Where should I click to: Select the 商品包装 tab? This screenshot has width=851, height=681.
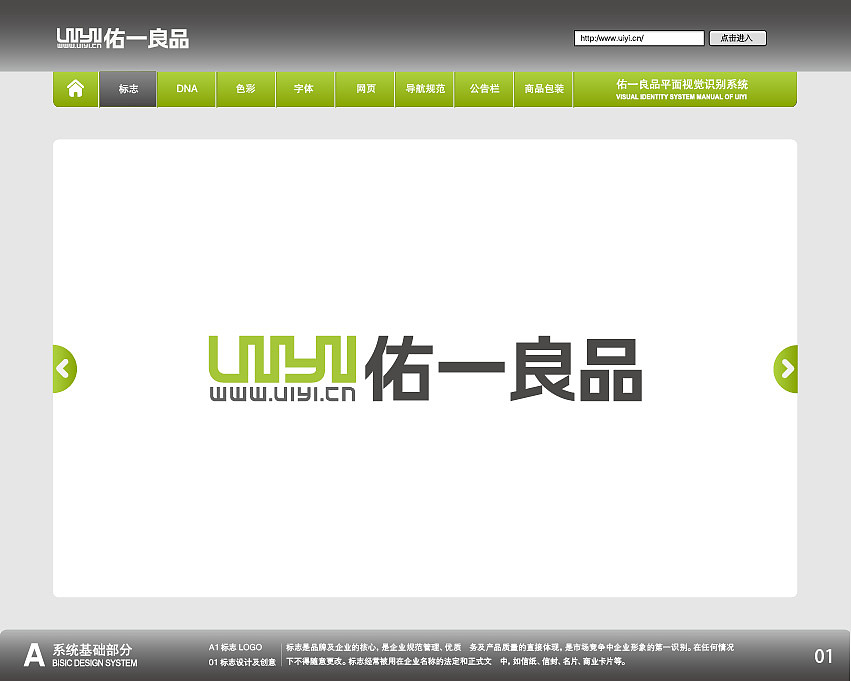point(544,89)
